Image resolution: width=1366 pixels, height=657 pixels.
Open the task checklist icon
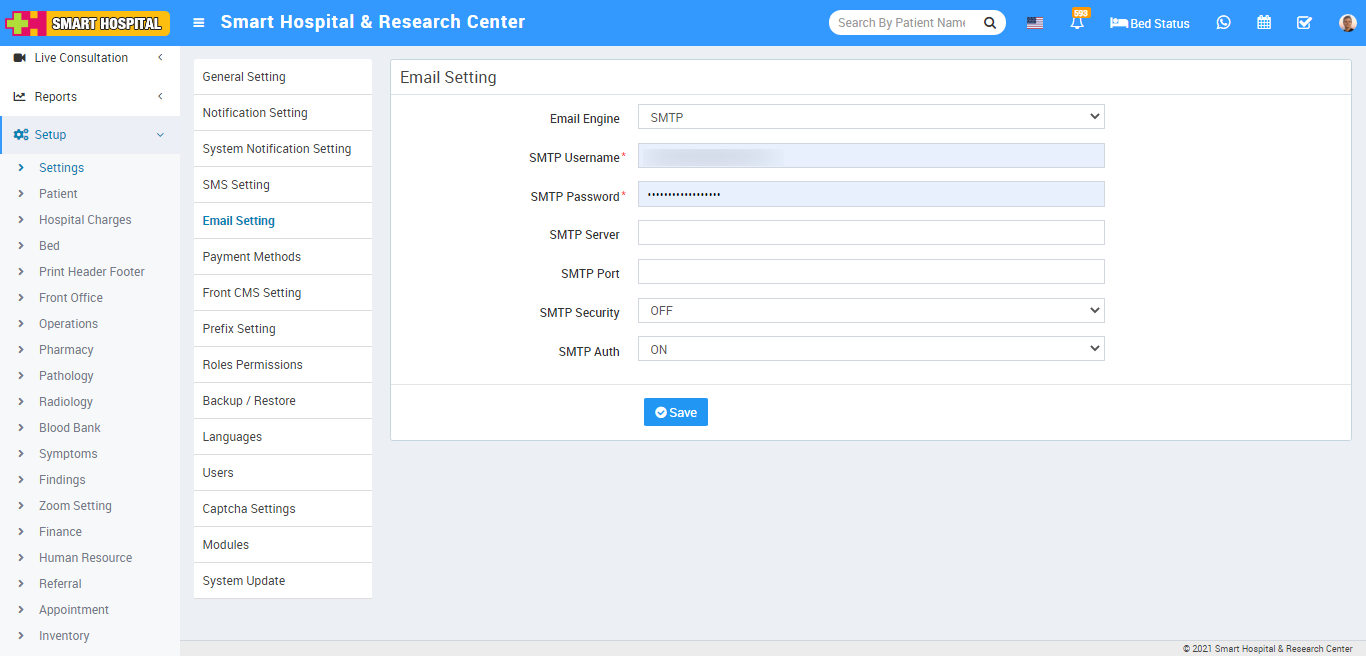pyautogui.click(x=1304, y=23)
